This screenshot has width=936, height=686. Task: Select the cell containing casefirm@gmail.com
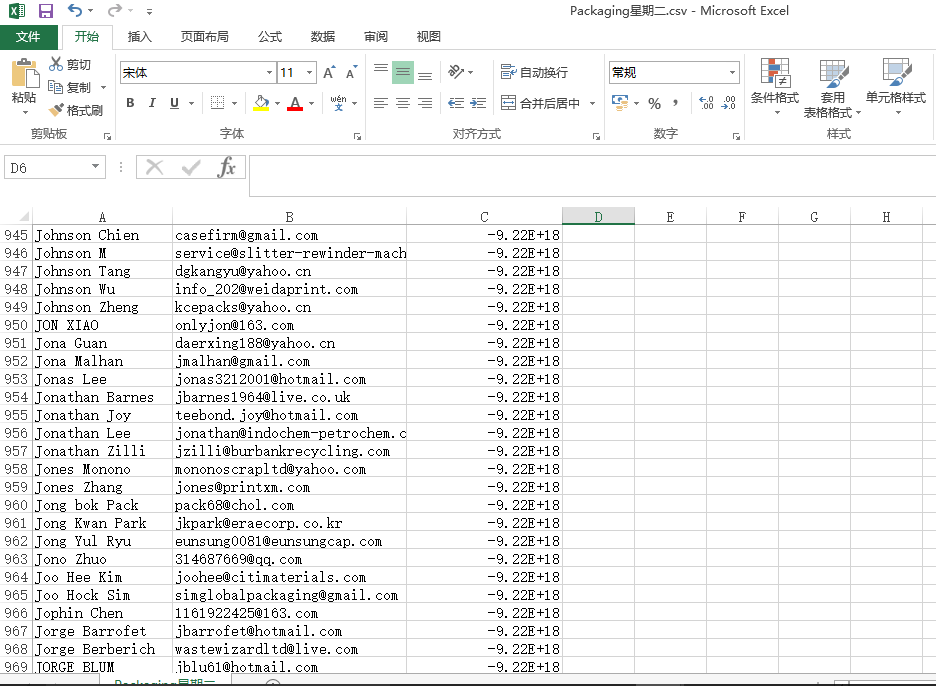coord(288,235)
